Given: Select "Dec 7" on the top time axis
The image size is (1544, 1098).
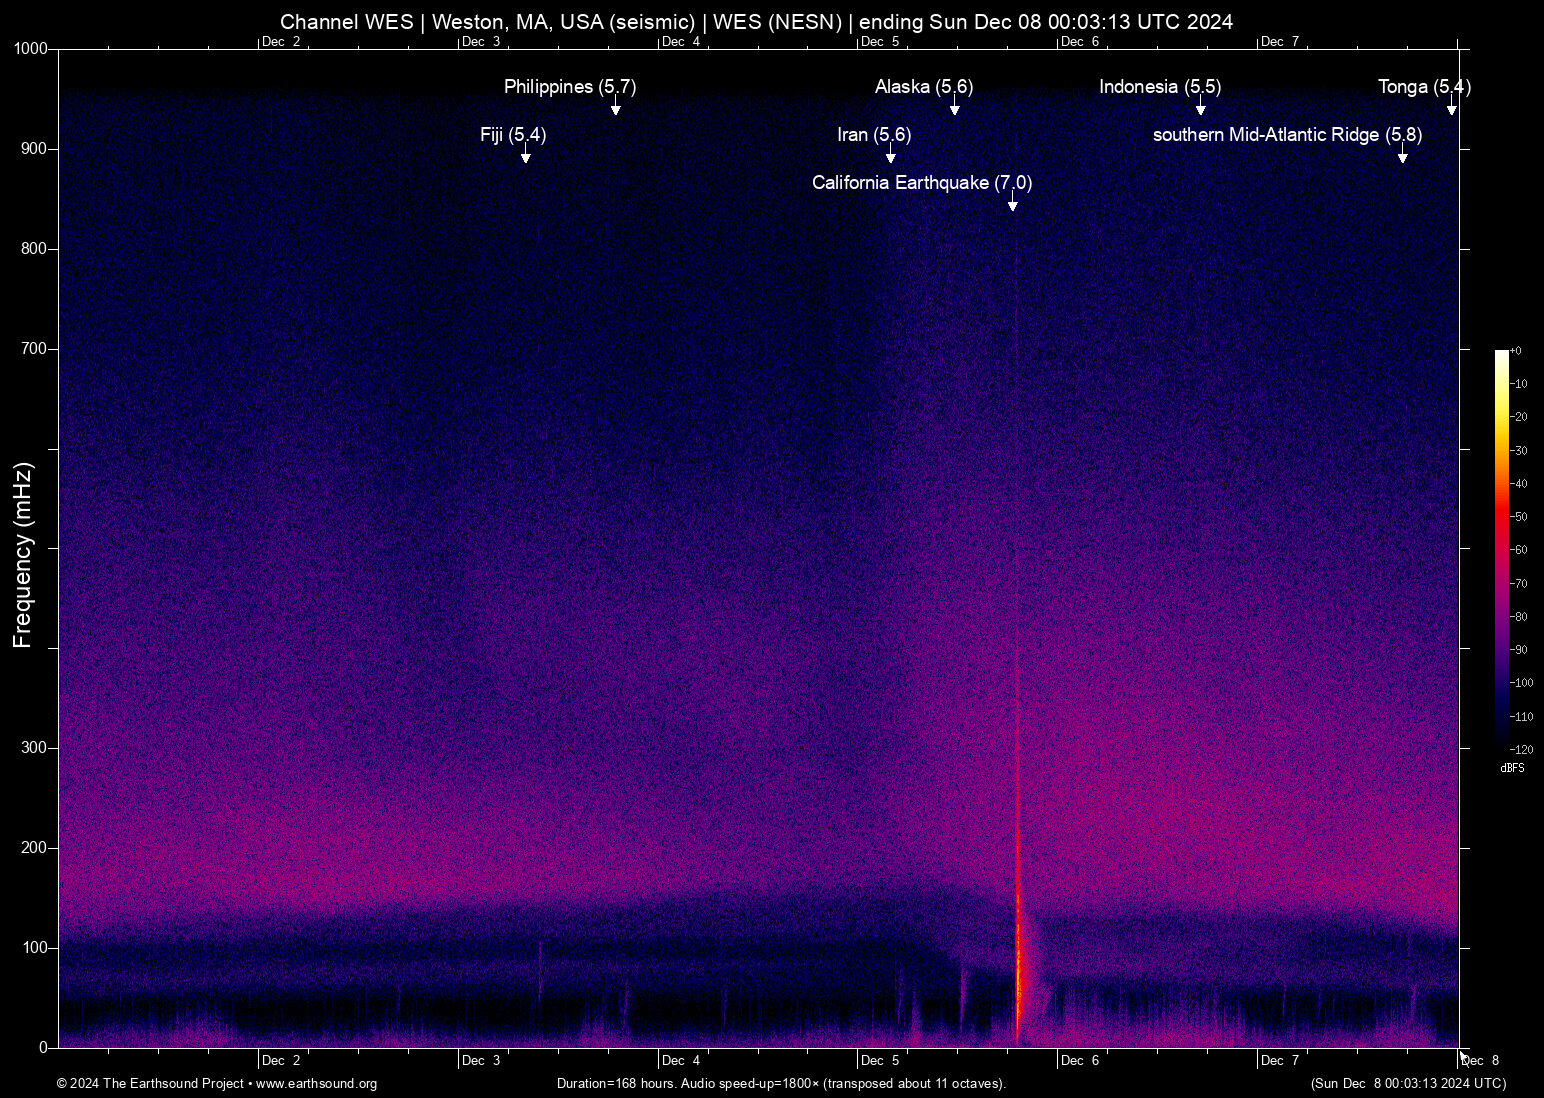Looking at the screenshot, I should click(x=1280, y=42).
